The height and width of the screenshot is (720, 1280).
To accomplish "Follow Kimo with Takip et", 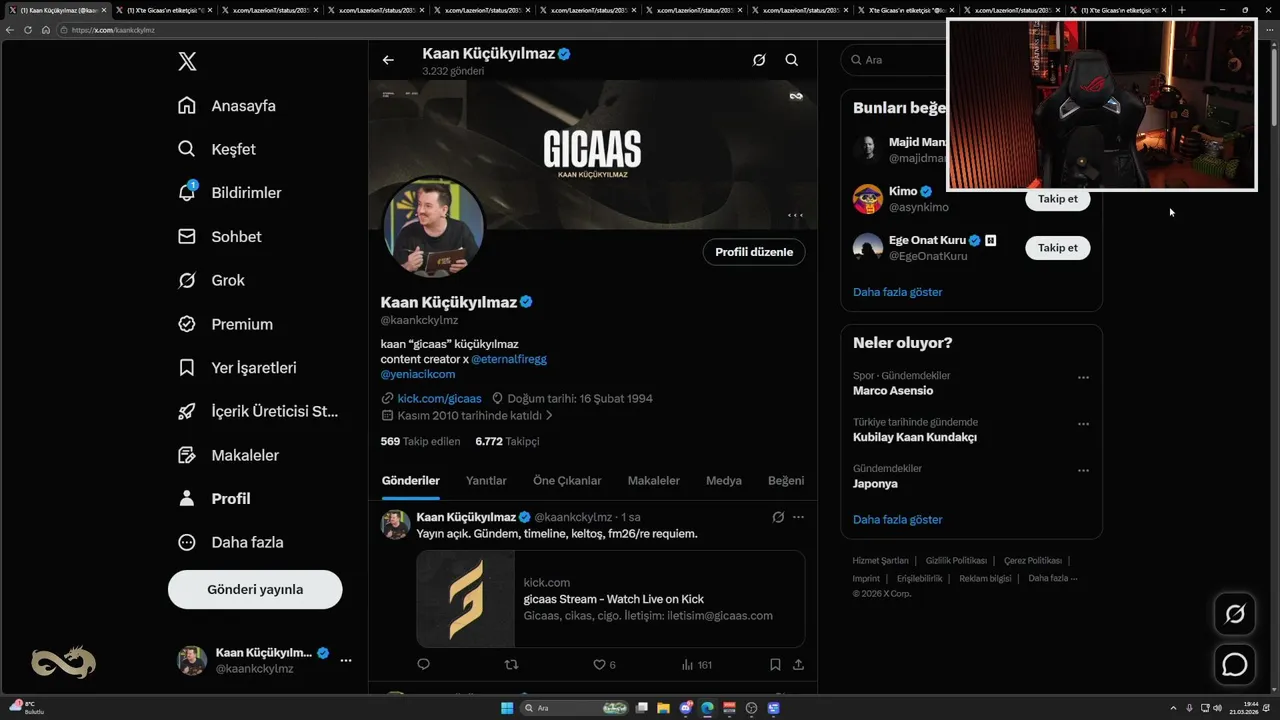I will pos(1057,198).
